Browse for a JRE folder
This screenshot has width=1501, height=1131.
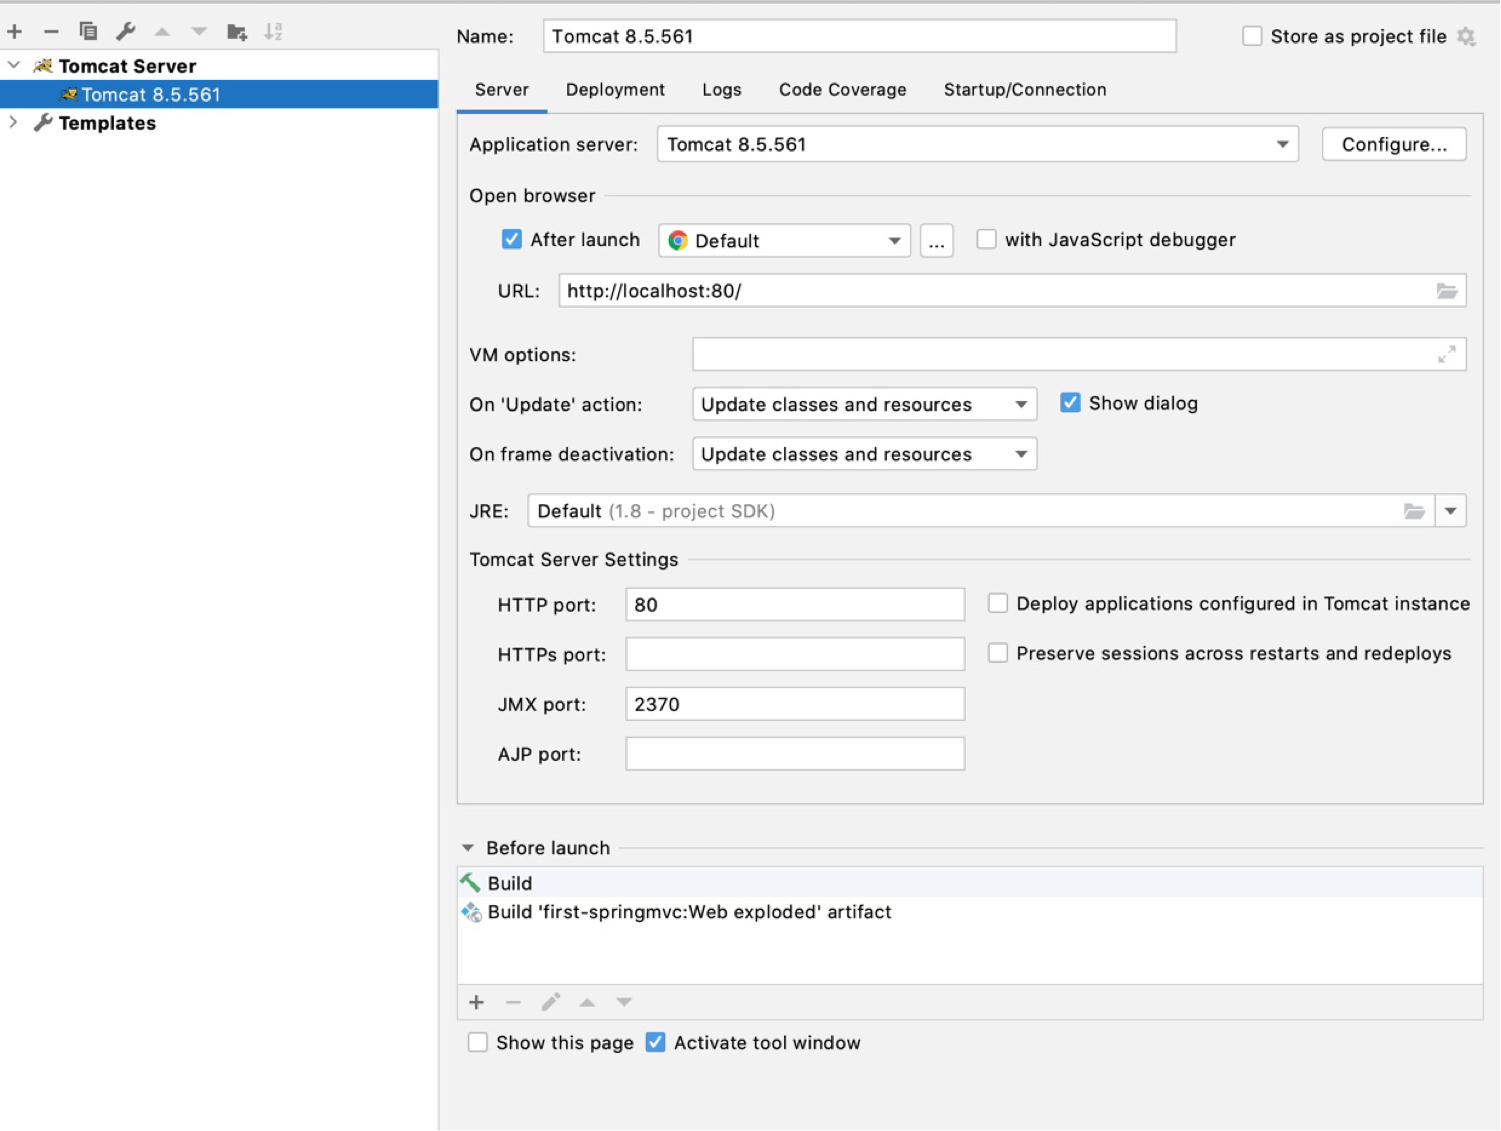point(1413,512)
